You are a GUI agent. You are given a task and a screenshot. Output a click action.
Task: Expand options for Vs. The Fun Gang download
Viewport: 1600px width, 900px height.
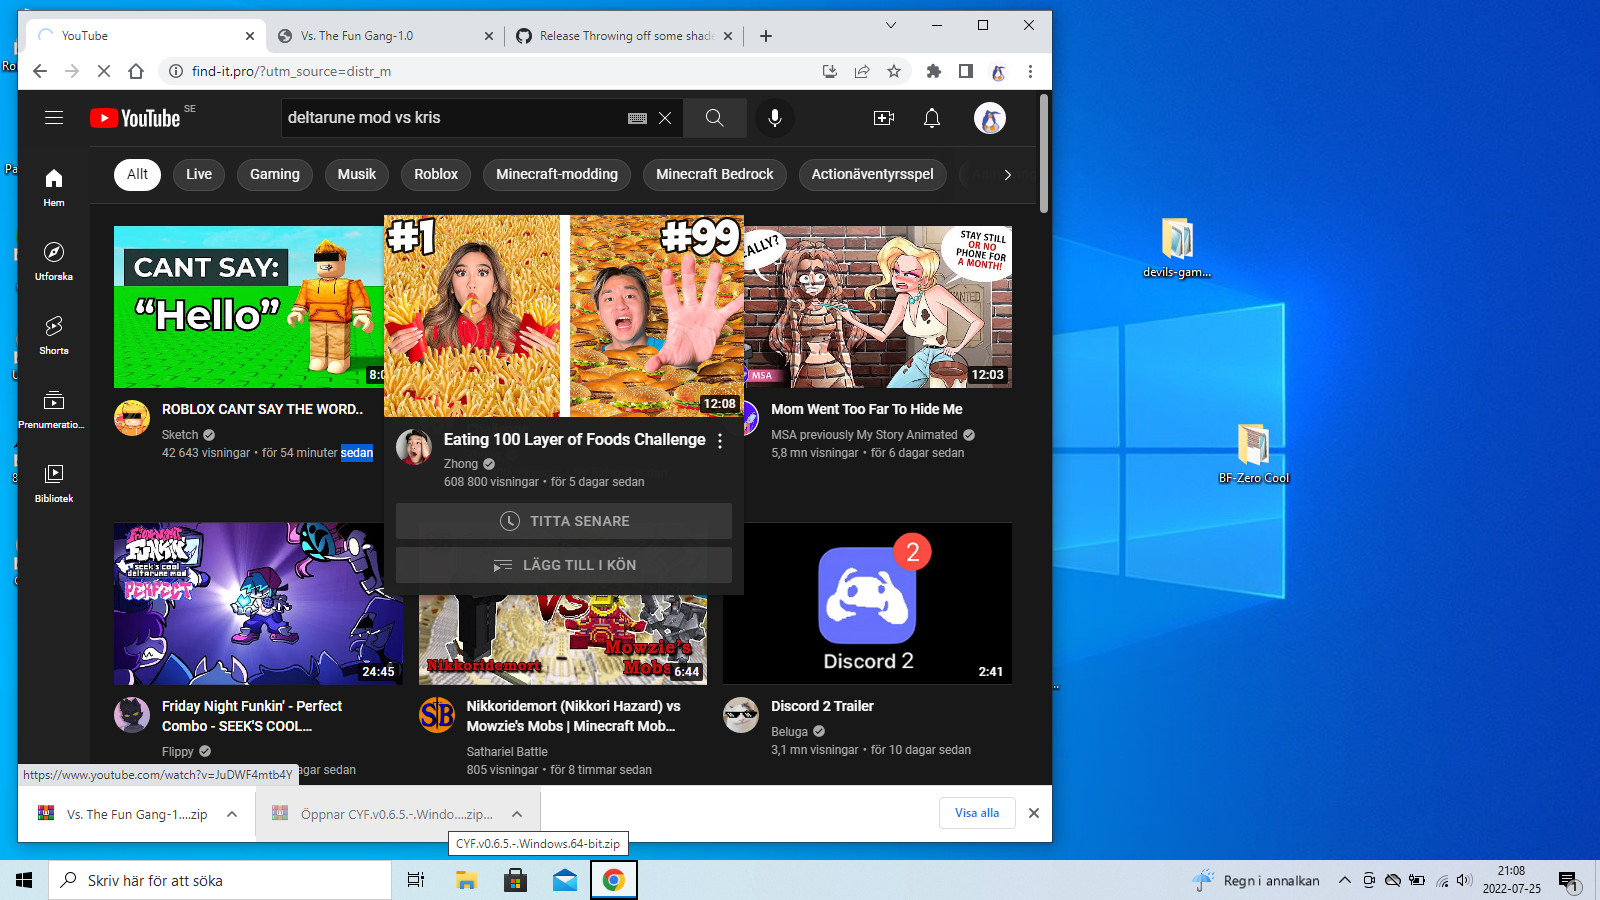click(232, 814)
